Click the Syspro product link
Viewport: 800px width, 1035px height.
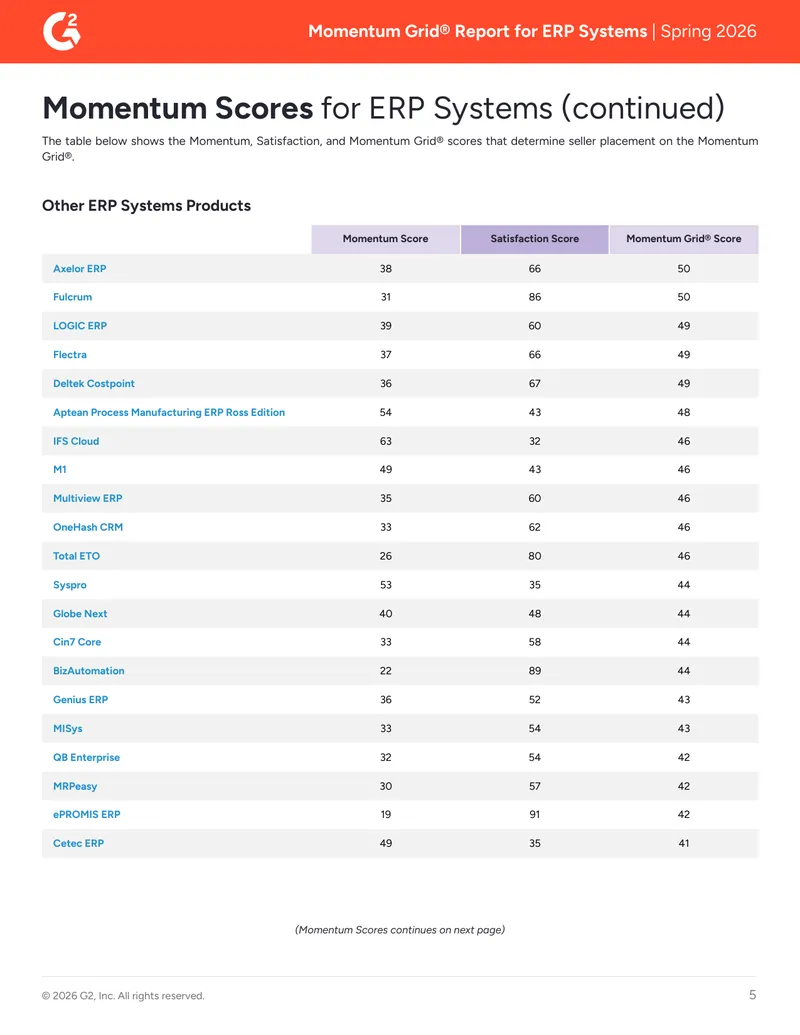point(70,585)
